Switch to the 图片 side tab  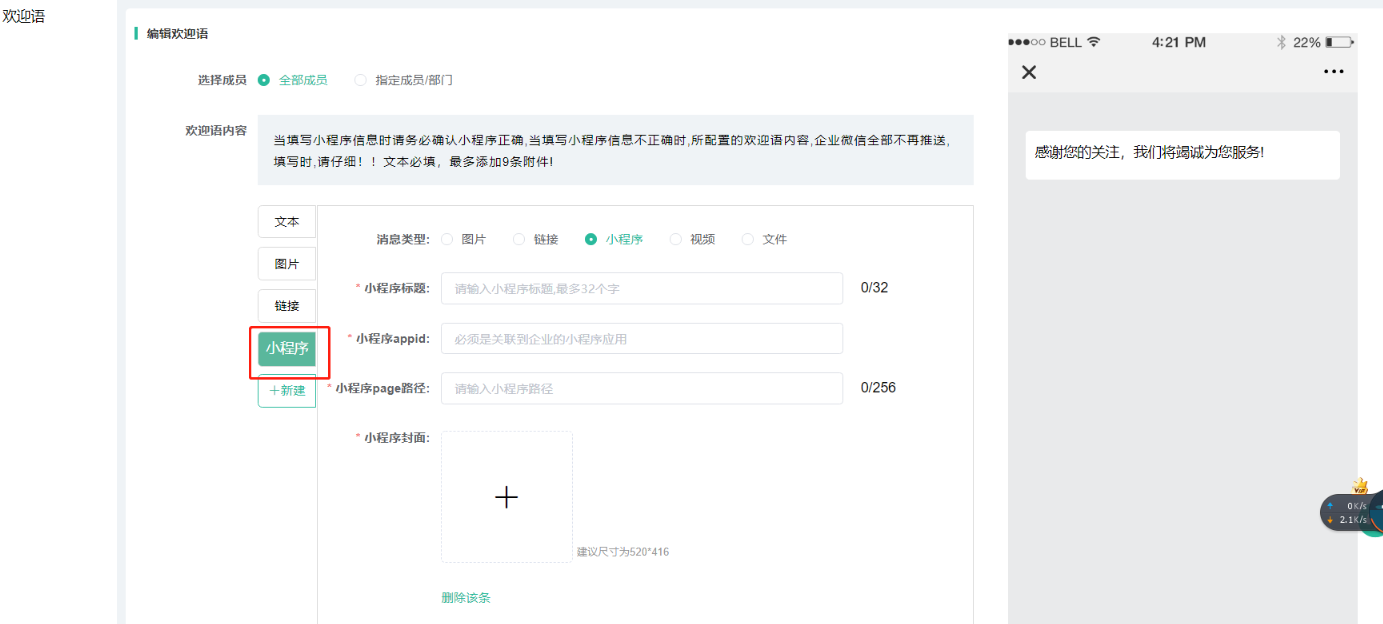tap(287, 264)
